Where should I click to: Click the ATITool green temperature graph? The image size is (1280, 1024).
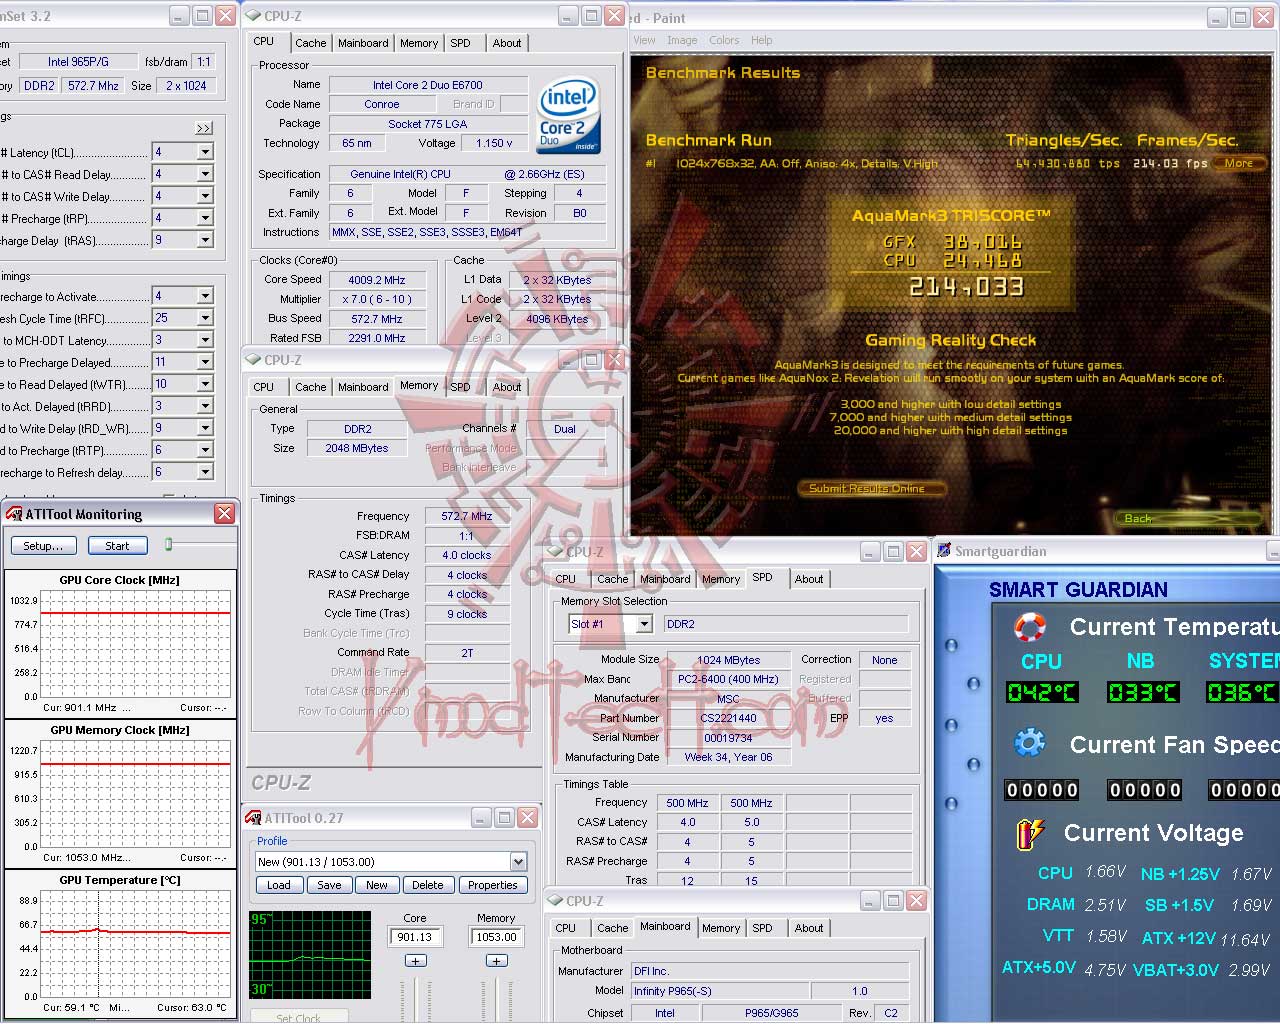(310, 954)
